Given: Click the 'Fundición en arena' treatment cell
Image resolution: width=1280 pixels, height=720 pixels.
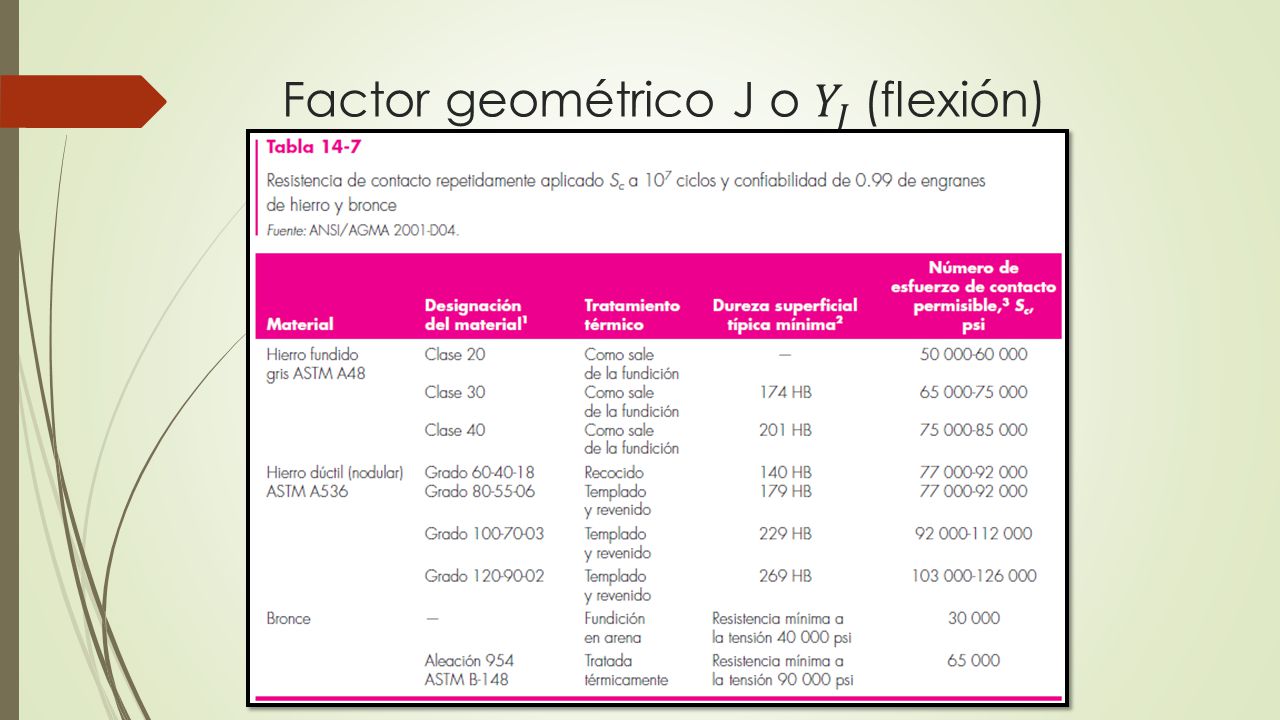Looking at the screenshot, I should (615, 628).
